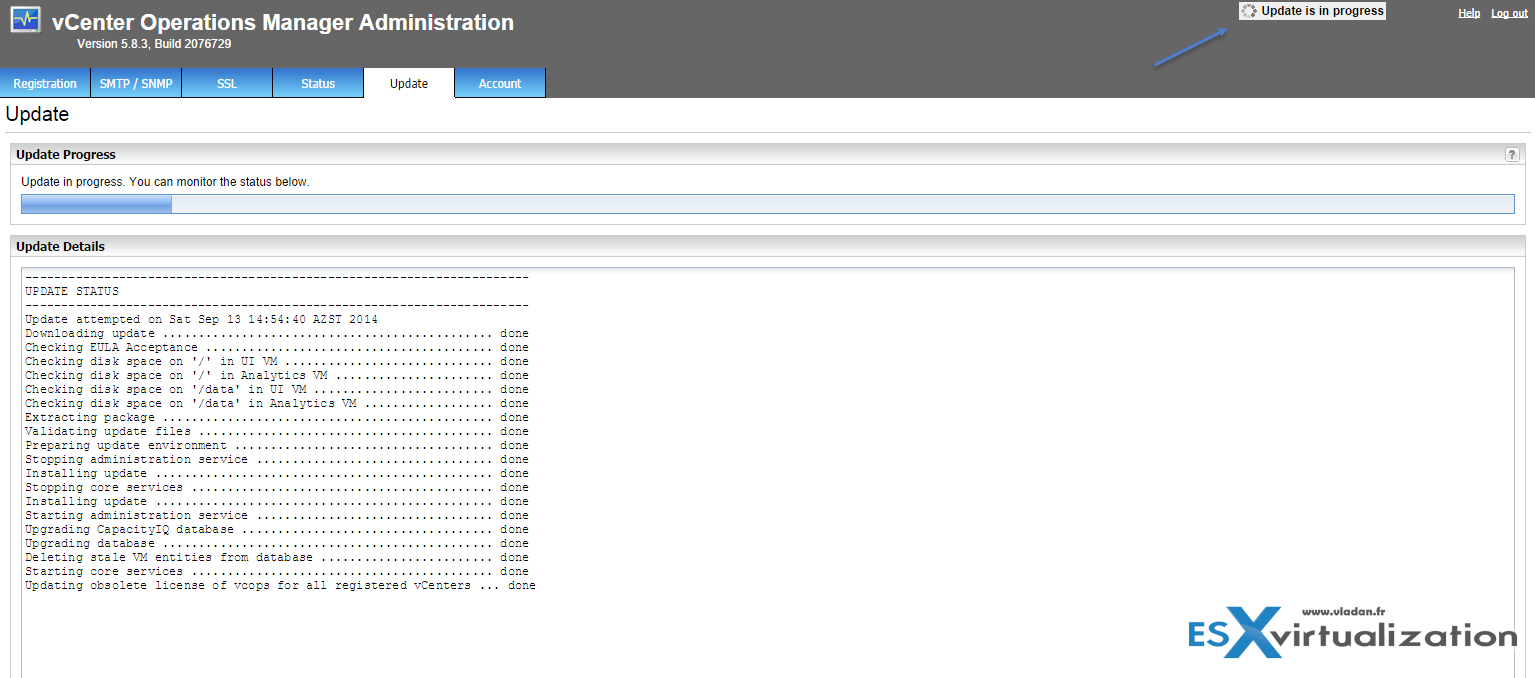
Task: Click the 'Update Details' panel header
Action: click(x=768, y=246)
